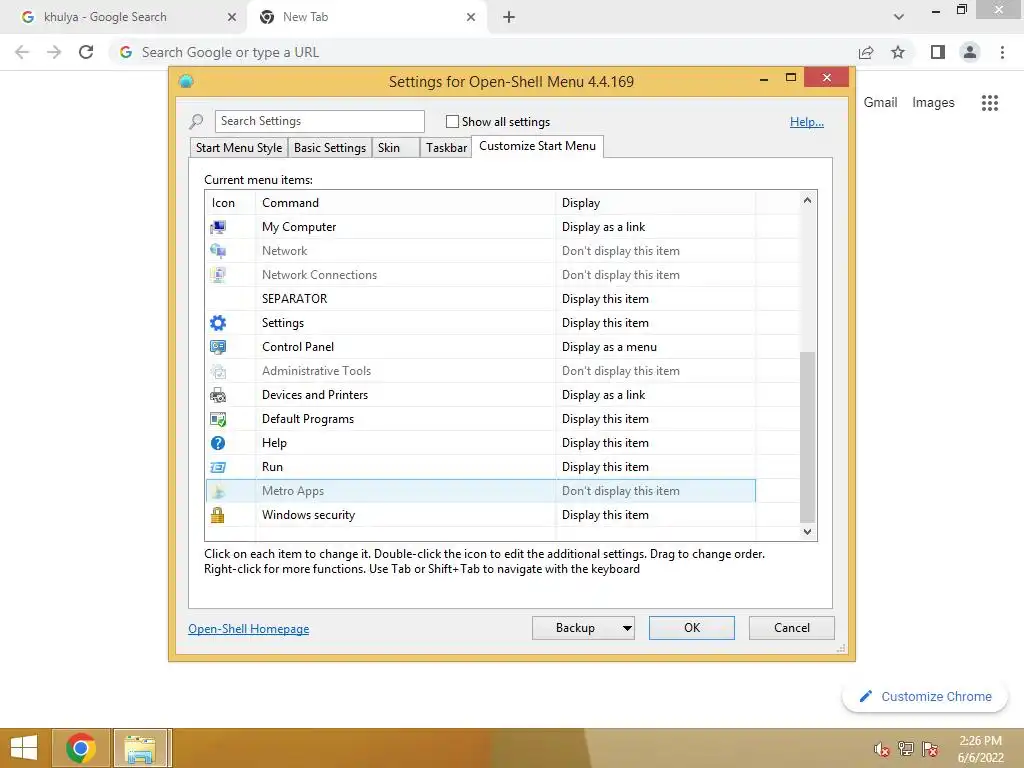
Task: Click the list scroll down arrow
Action: [808, 532]
